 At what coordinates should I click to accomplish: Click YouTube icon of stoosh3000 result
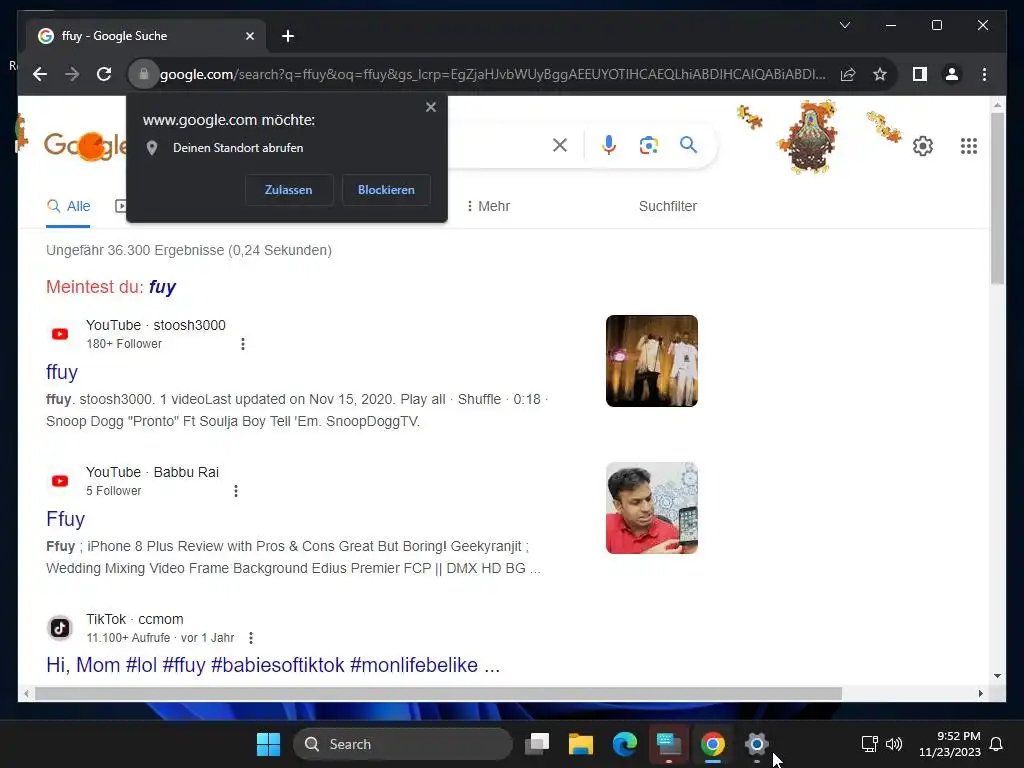tap(60, 334)
